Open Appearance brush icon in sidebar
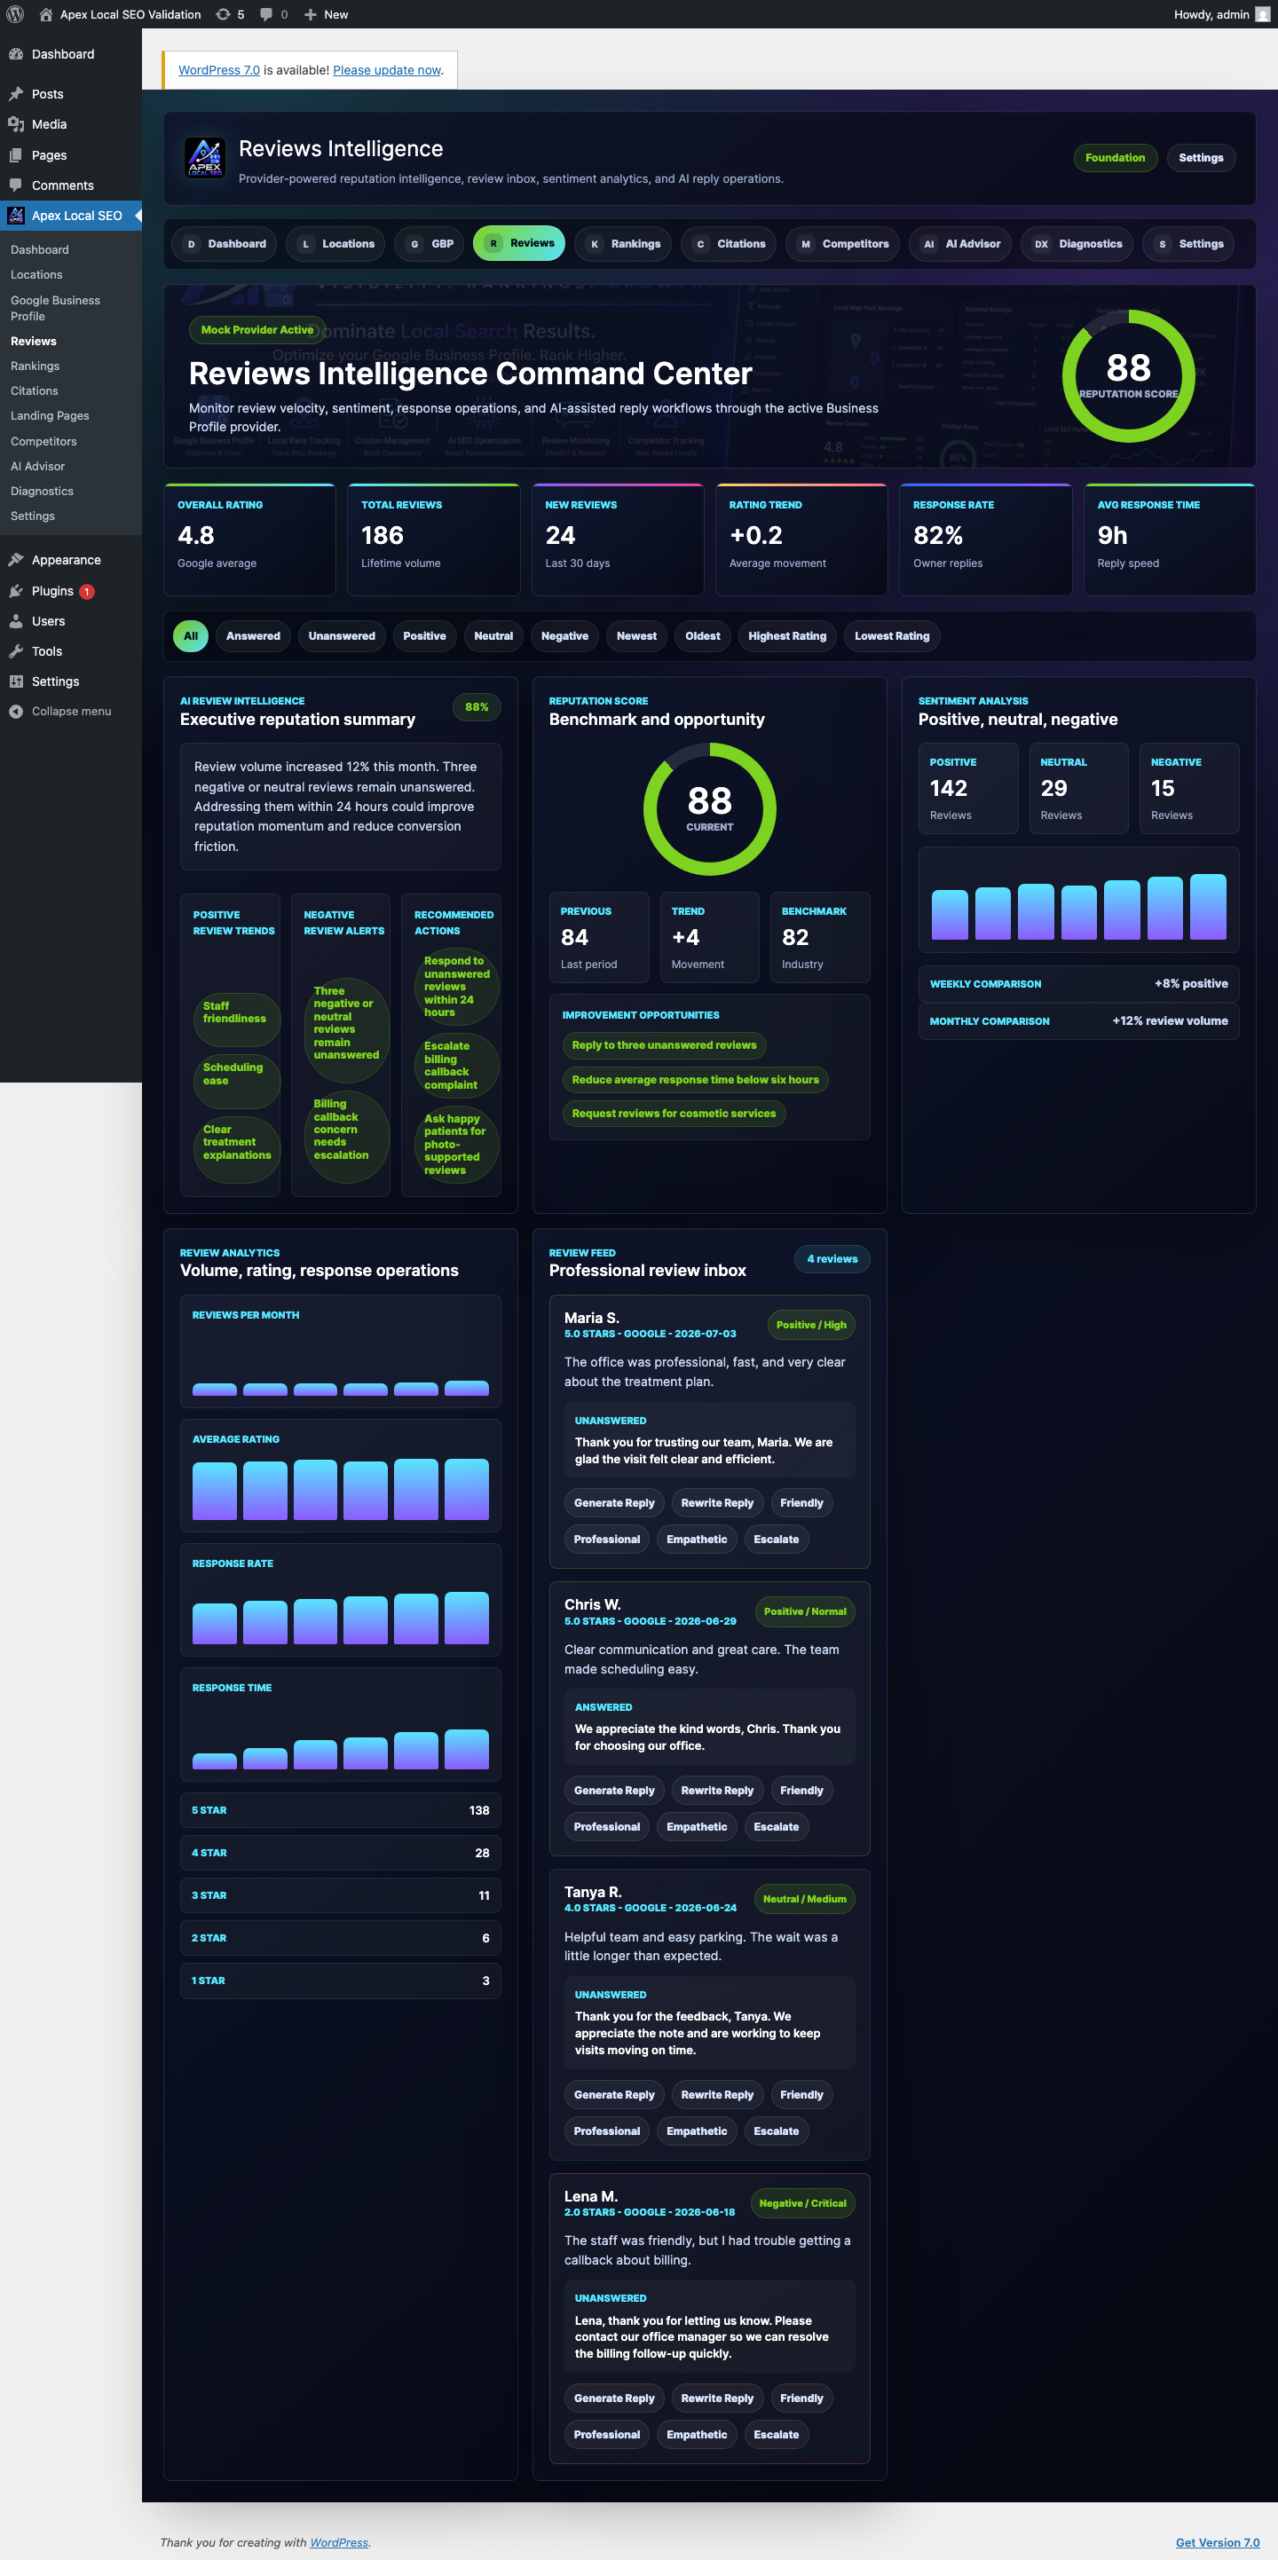This screenshot has width=1278, height=2560. click(x=16, y=560)
